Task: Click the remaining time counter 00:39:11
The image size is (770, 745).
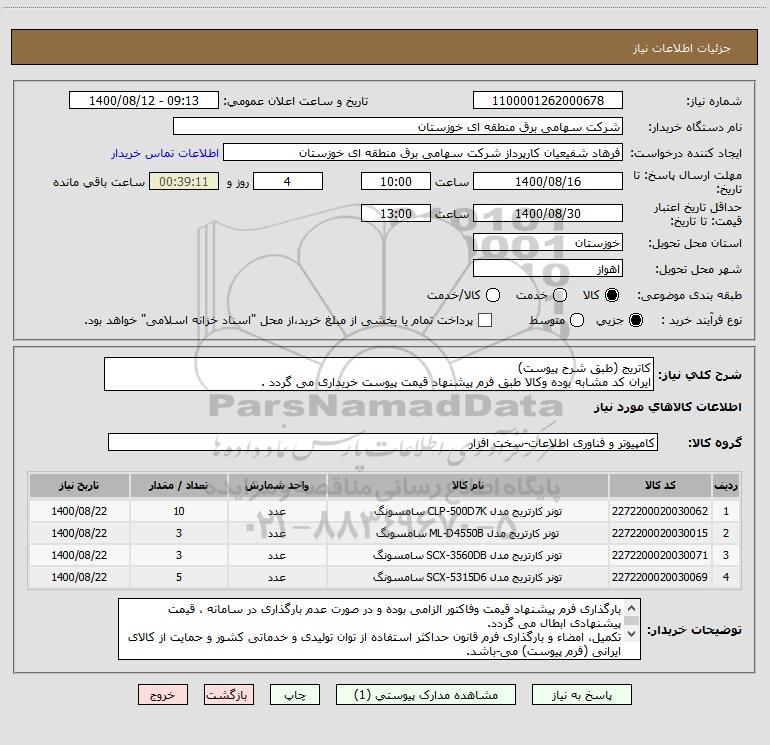Action: click(184, 181)
